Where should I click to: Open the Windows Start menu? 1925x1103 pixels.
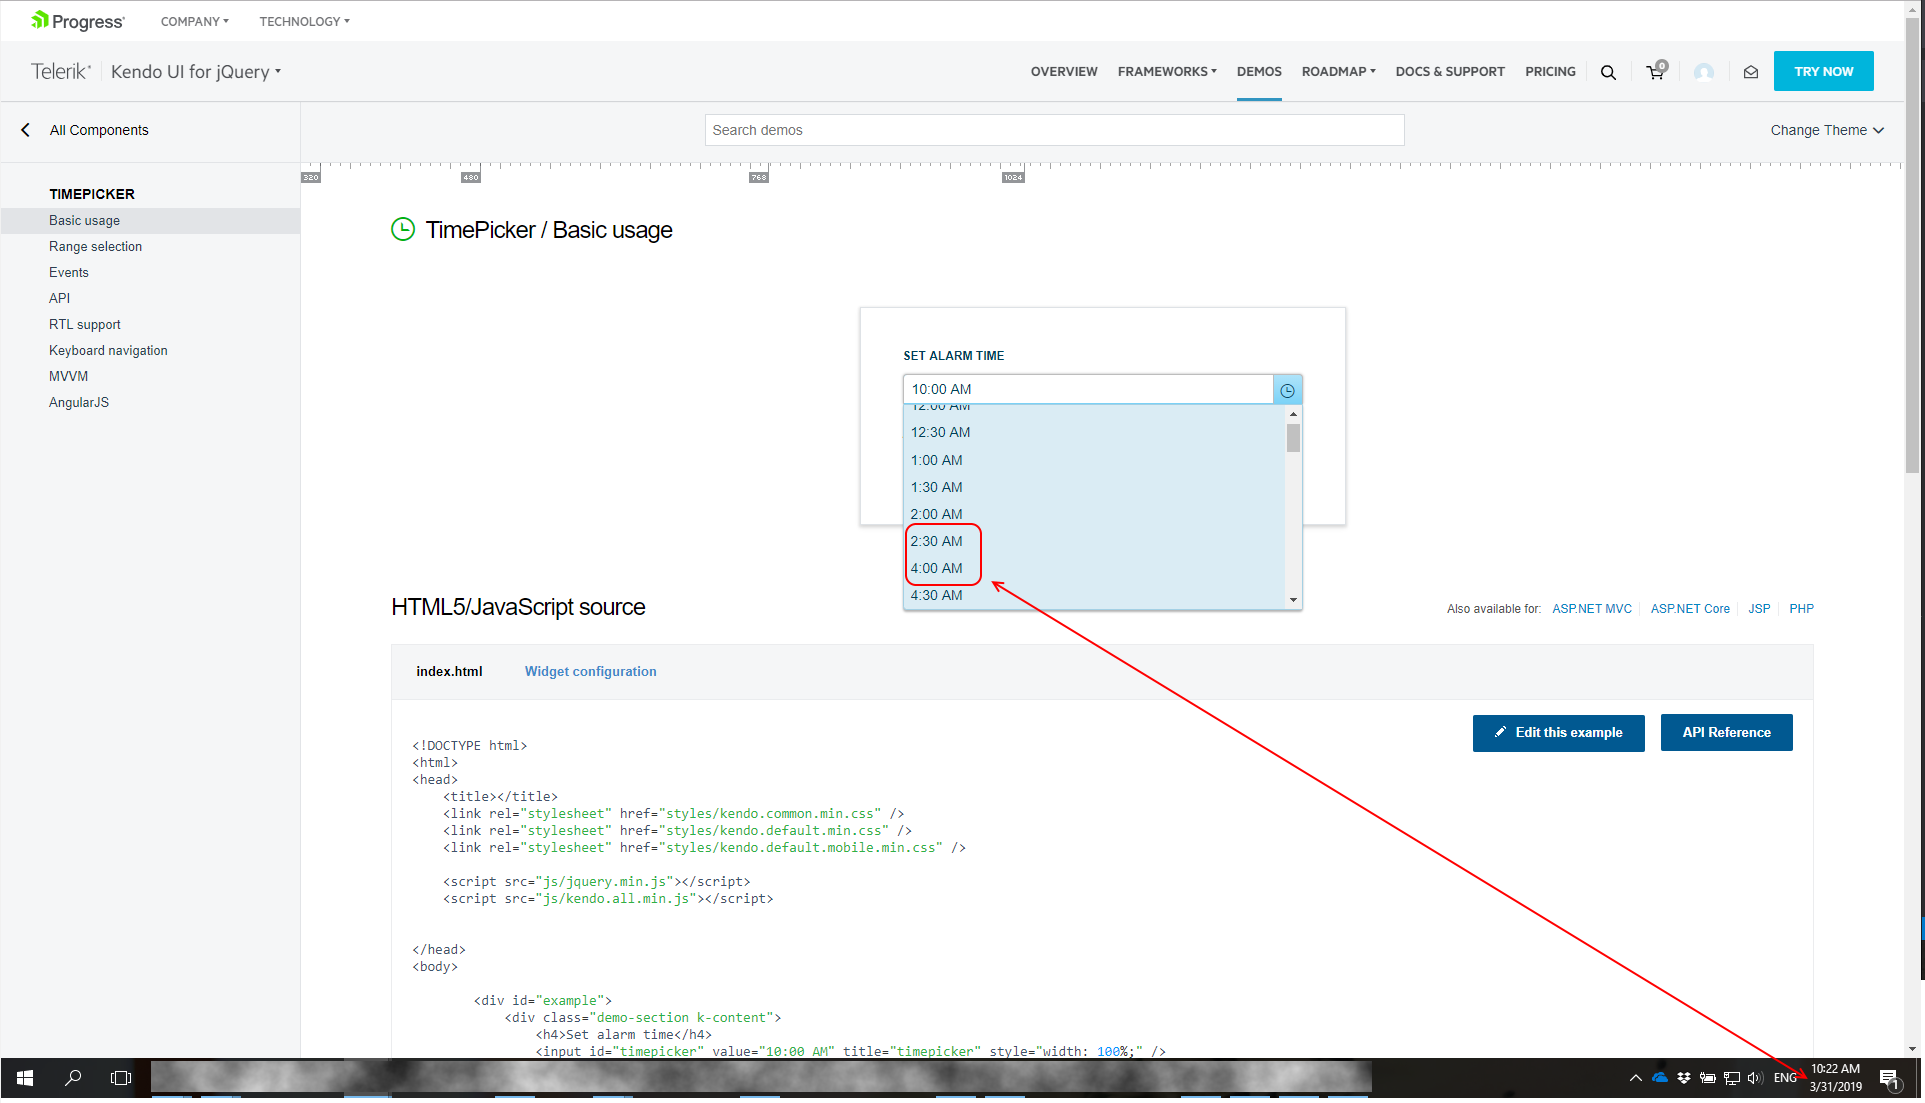[x=25, y=1078]
